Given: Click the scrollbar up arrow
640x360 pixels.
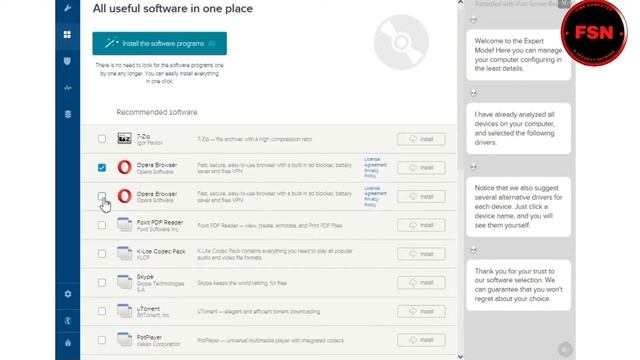Looking at the screenshot, I should tap(460, 2).
